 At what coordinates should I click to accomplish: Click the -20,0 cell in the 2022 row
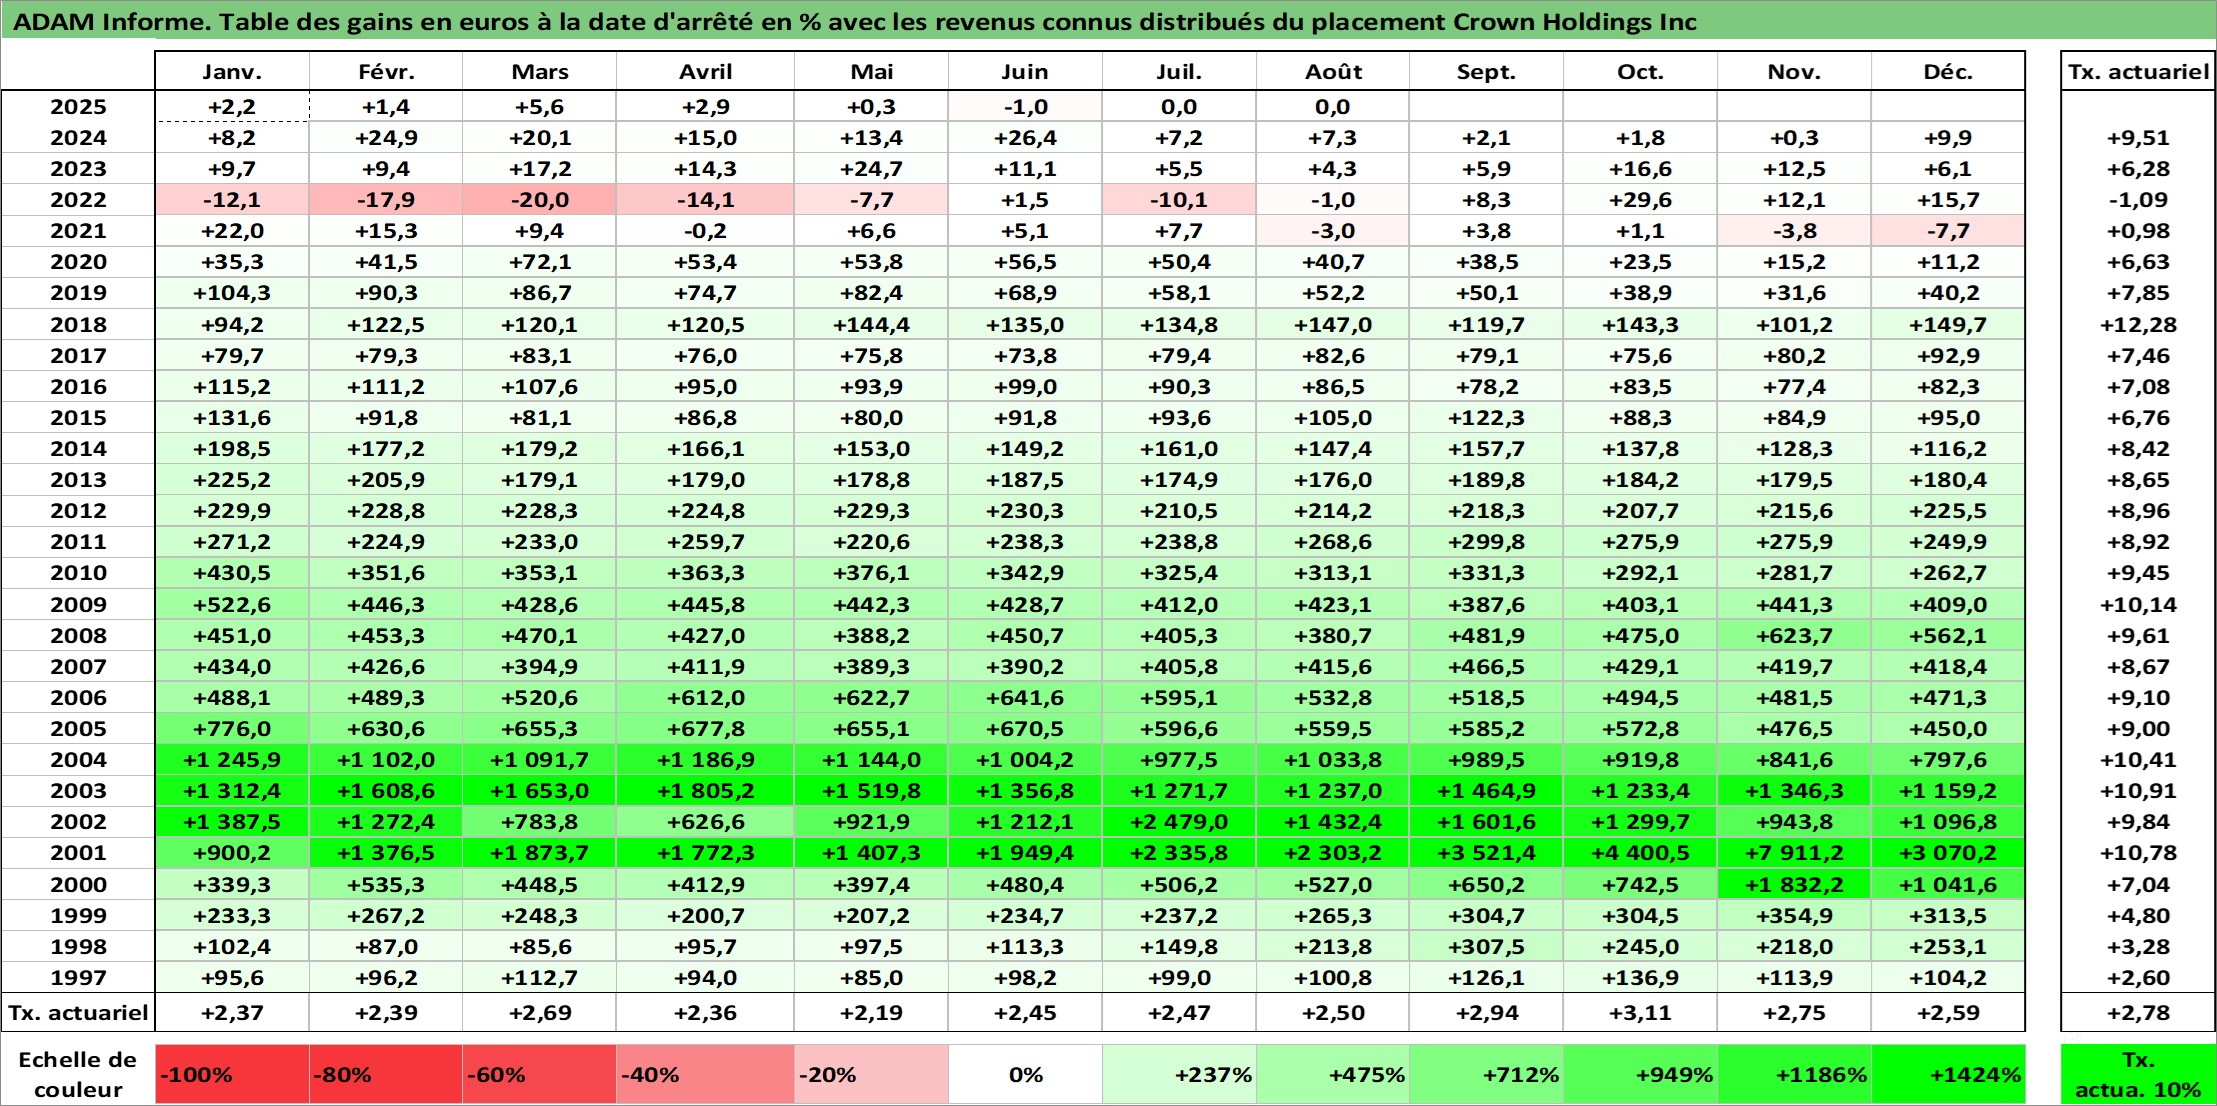539,200
